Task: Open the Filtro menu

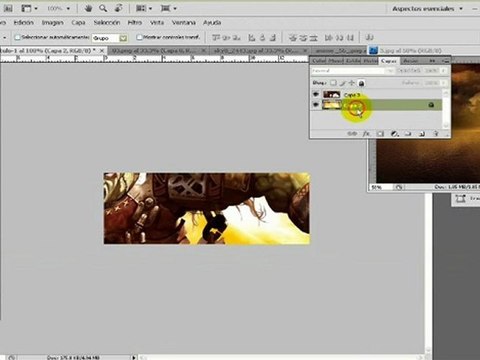Action: click(x=135, y=23)
